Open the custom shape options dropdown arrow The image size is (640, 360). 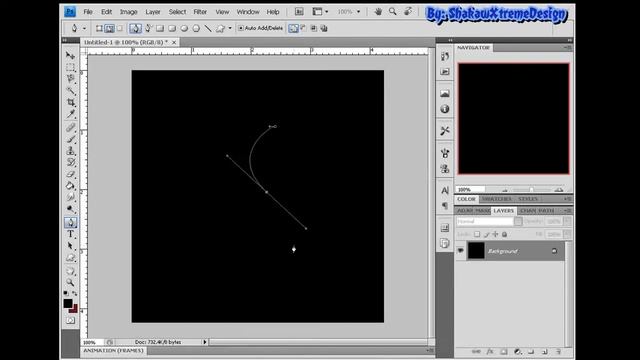click(230, 28)
